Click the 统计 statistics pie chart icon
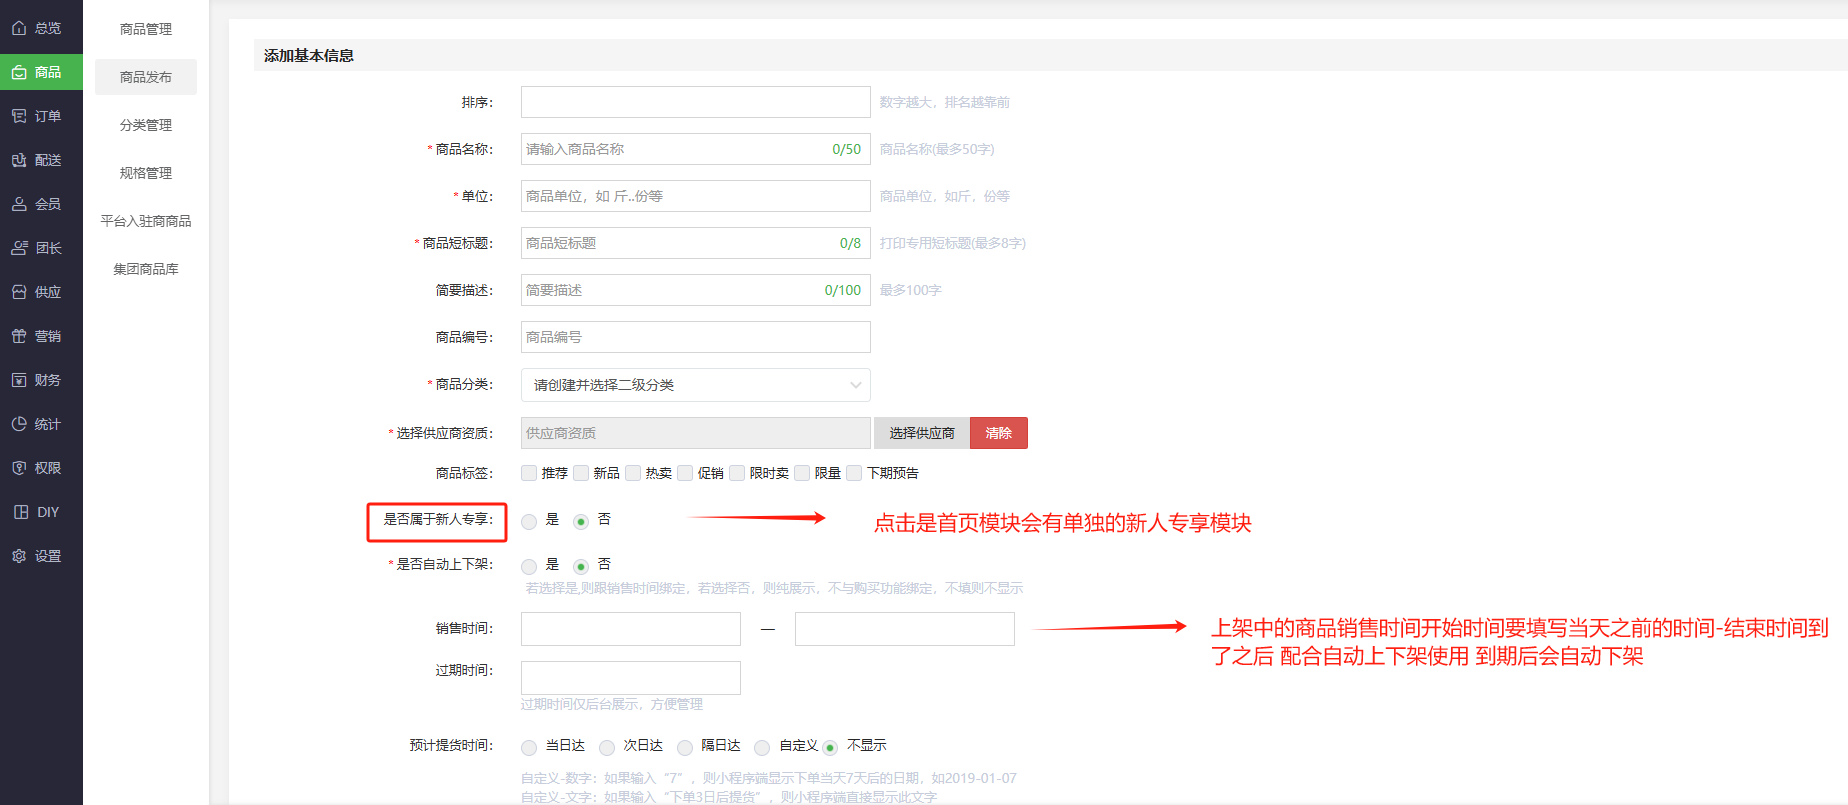Image resolution: width=1848 pixels, height=805 pixels. [19, 424]
